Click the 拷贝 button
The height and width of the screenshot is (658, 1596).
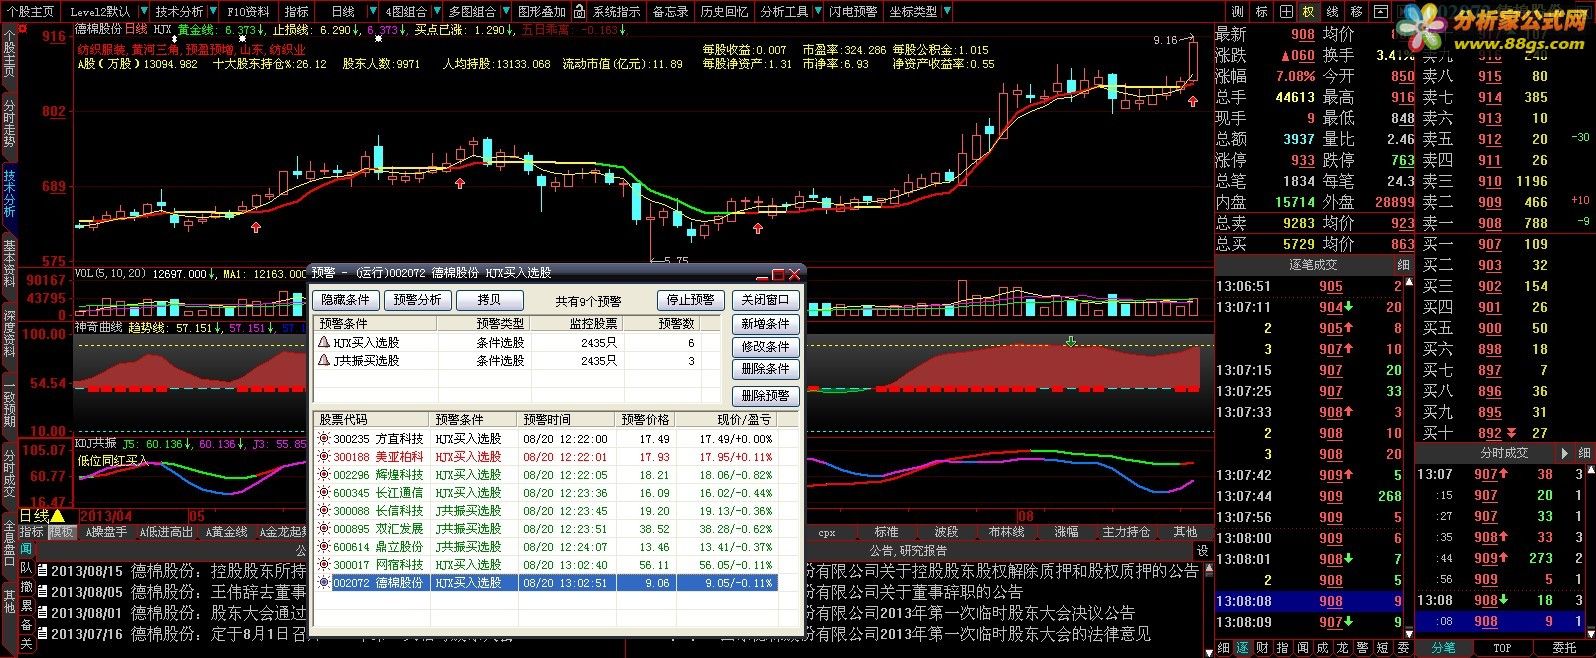coord(489,300)
